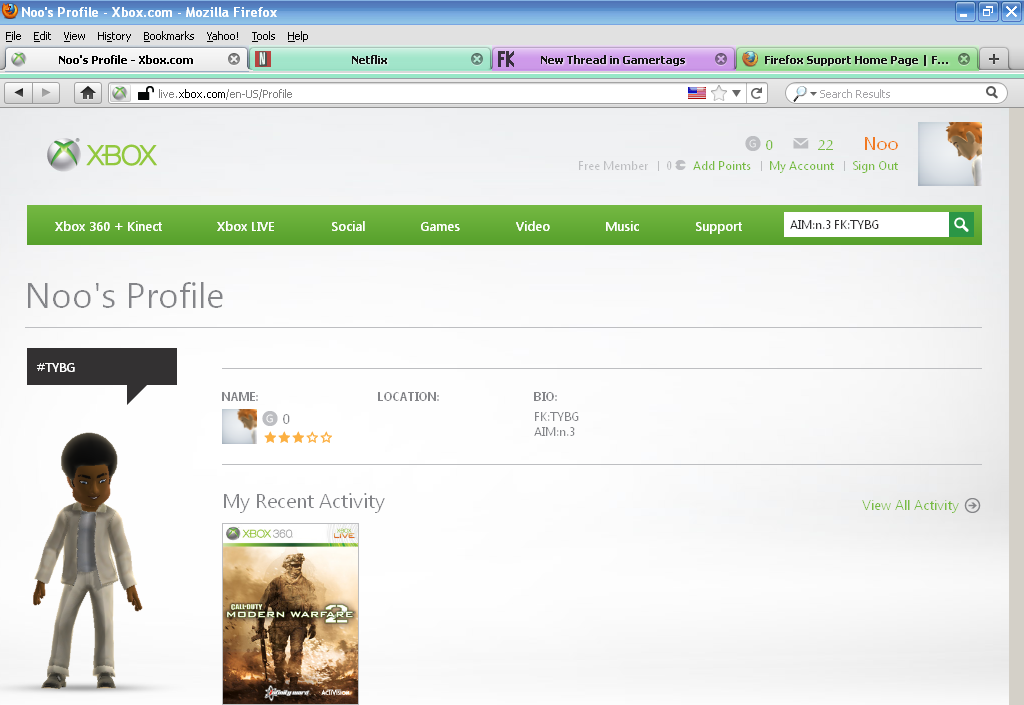The height and width of the screenshot is (705, 1024).
Task: Click the header avatar picture
Action: tap(950, 154)
